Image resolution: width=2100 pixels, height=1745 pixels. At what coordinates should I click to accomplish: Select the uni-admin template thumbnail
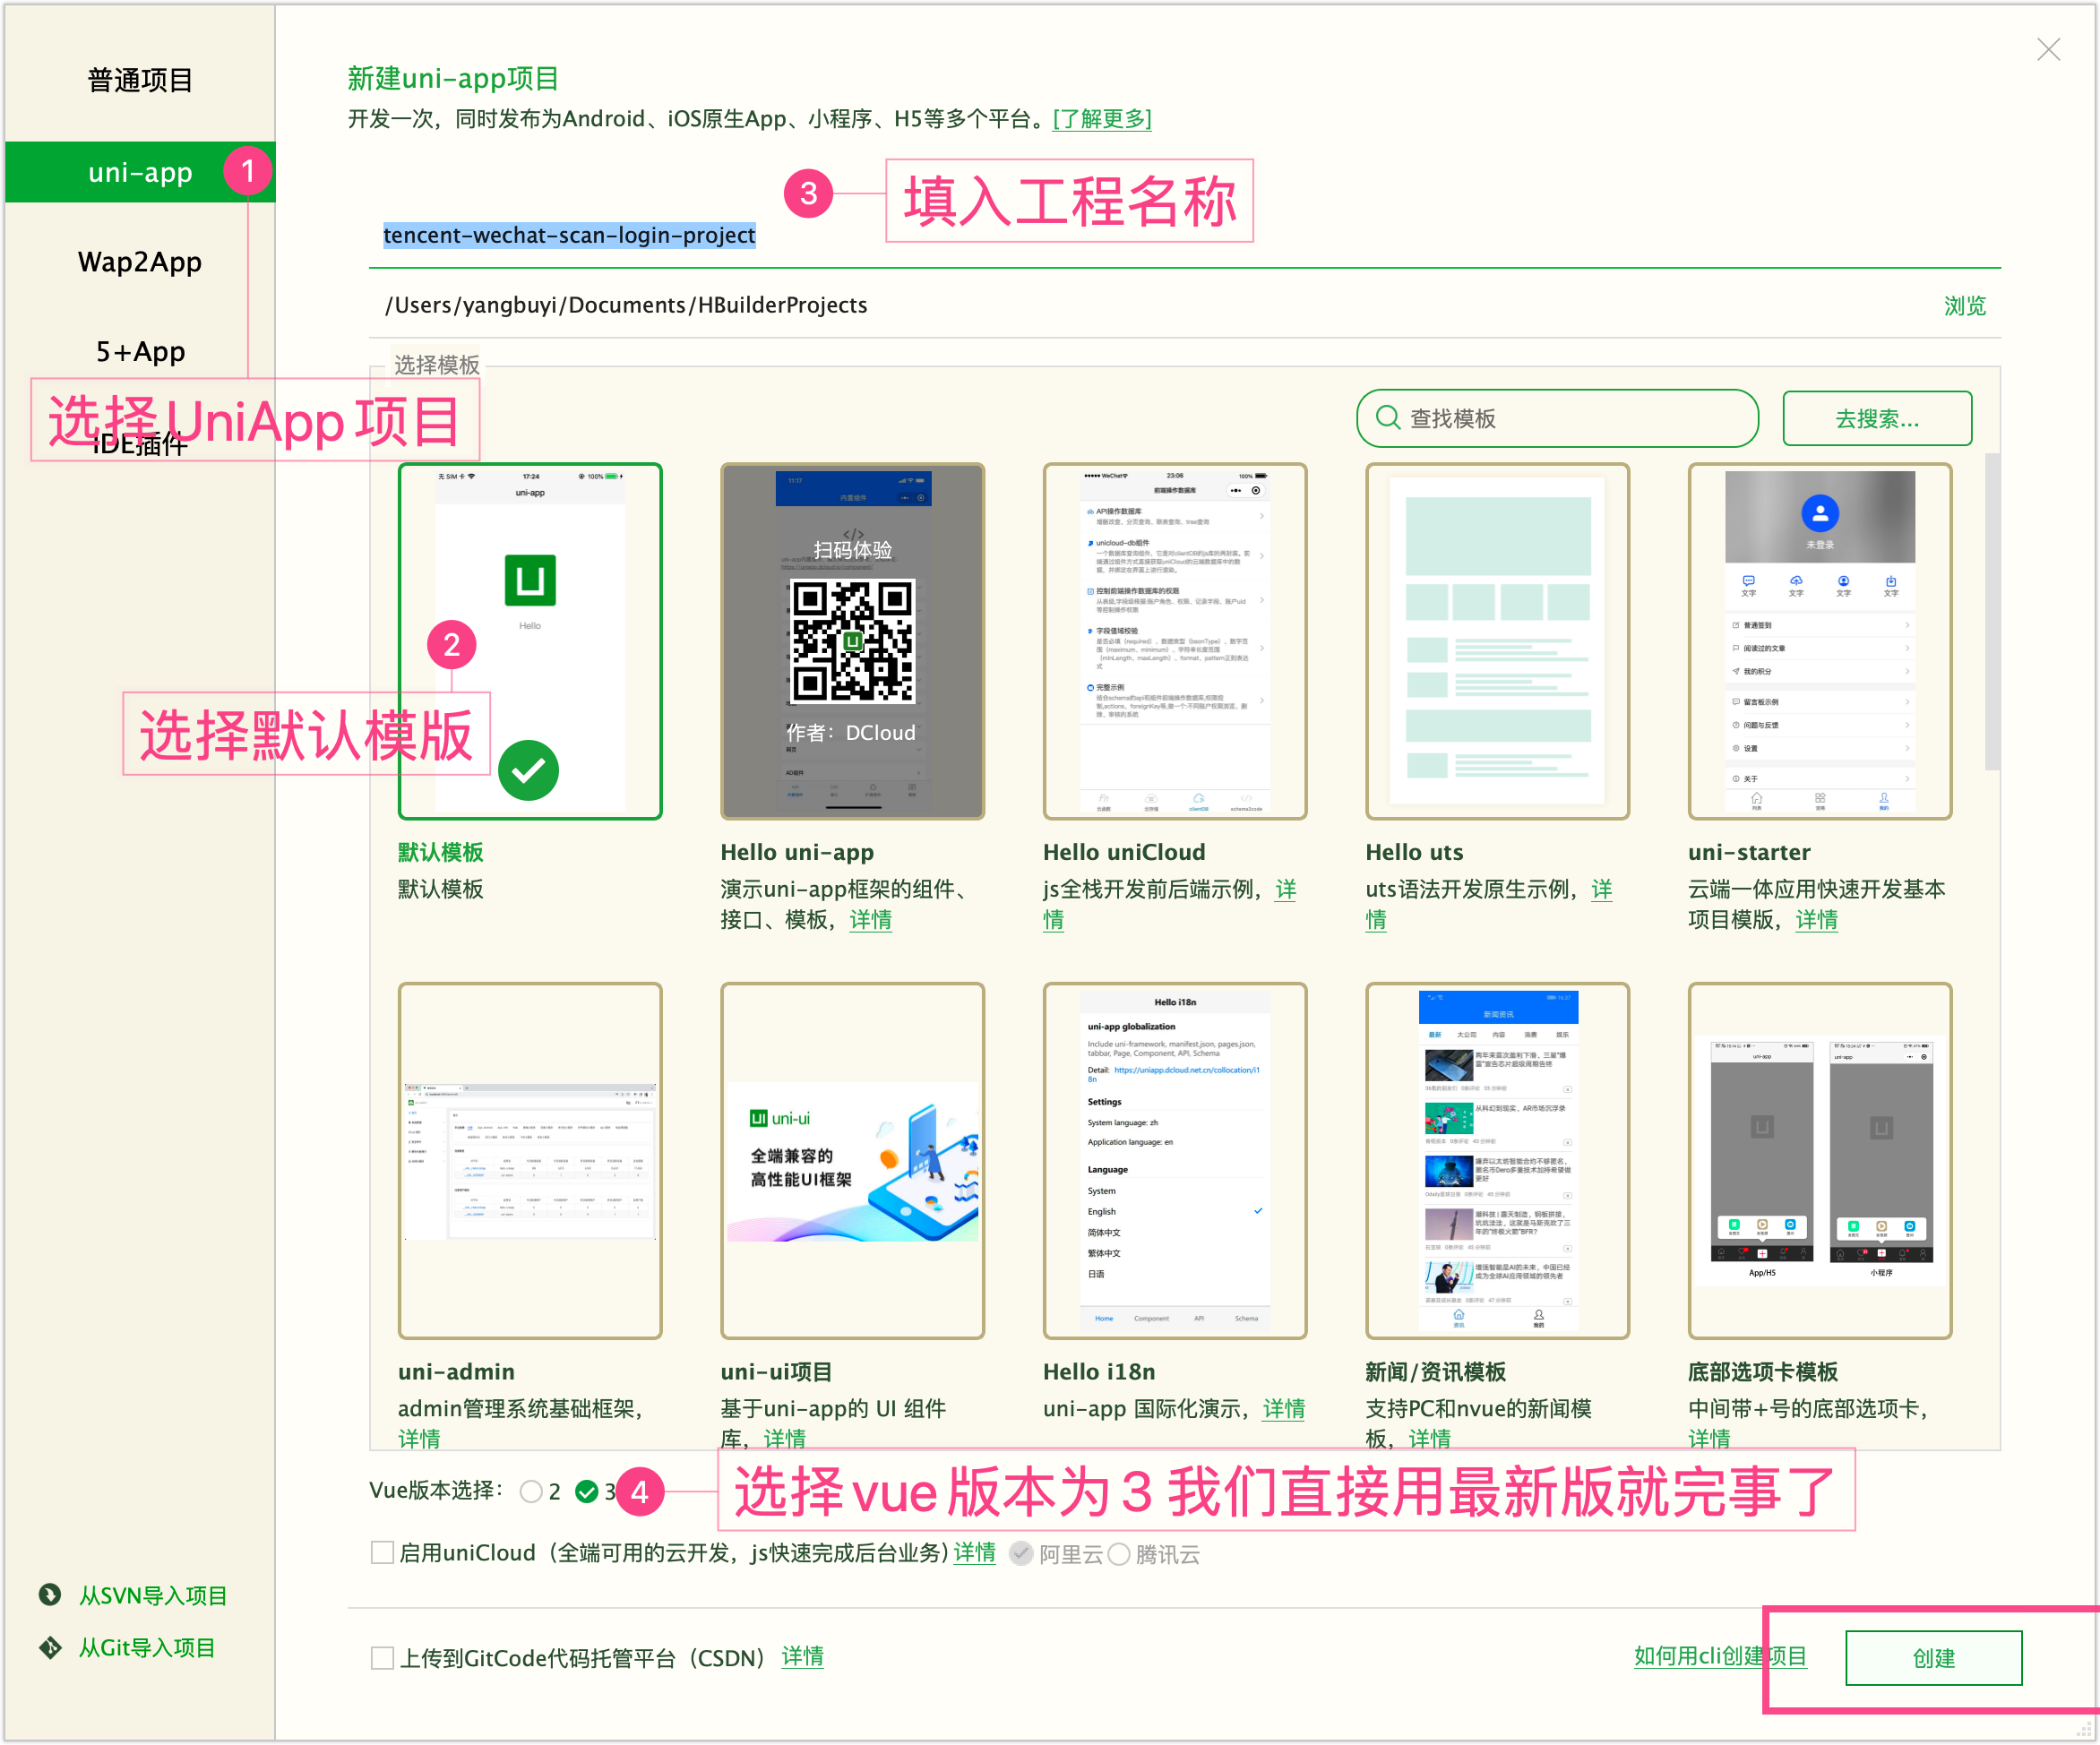530,1160
